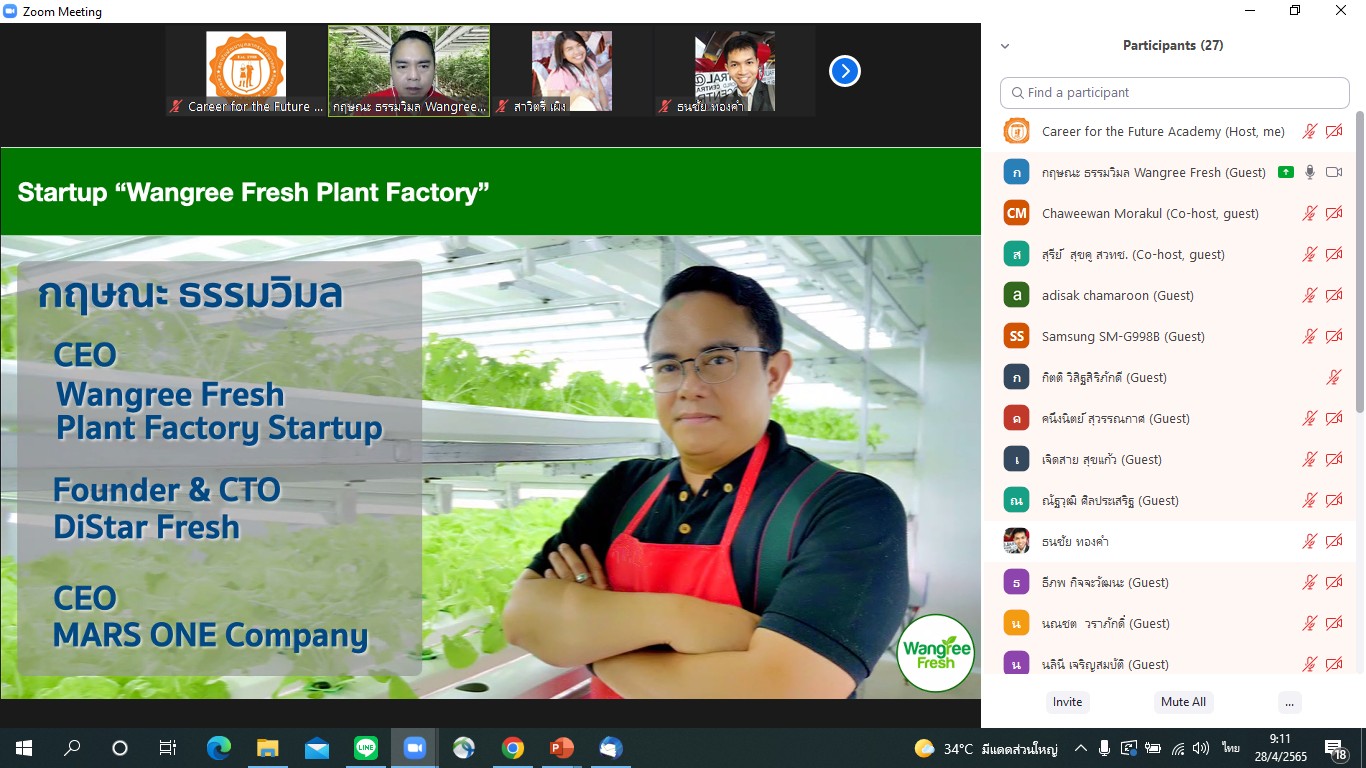Click the Zoom icon in the taskbar
Image resolution: width=1366 pixels, height=768 pixels.
(x=414, y=748)
